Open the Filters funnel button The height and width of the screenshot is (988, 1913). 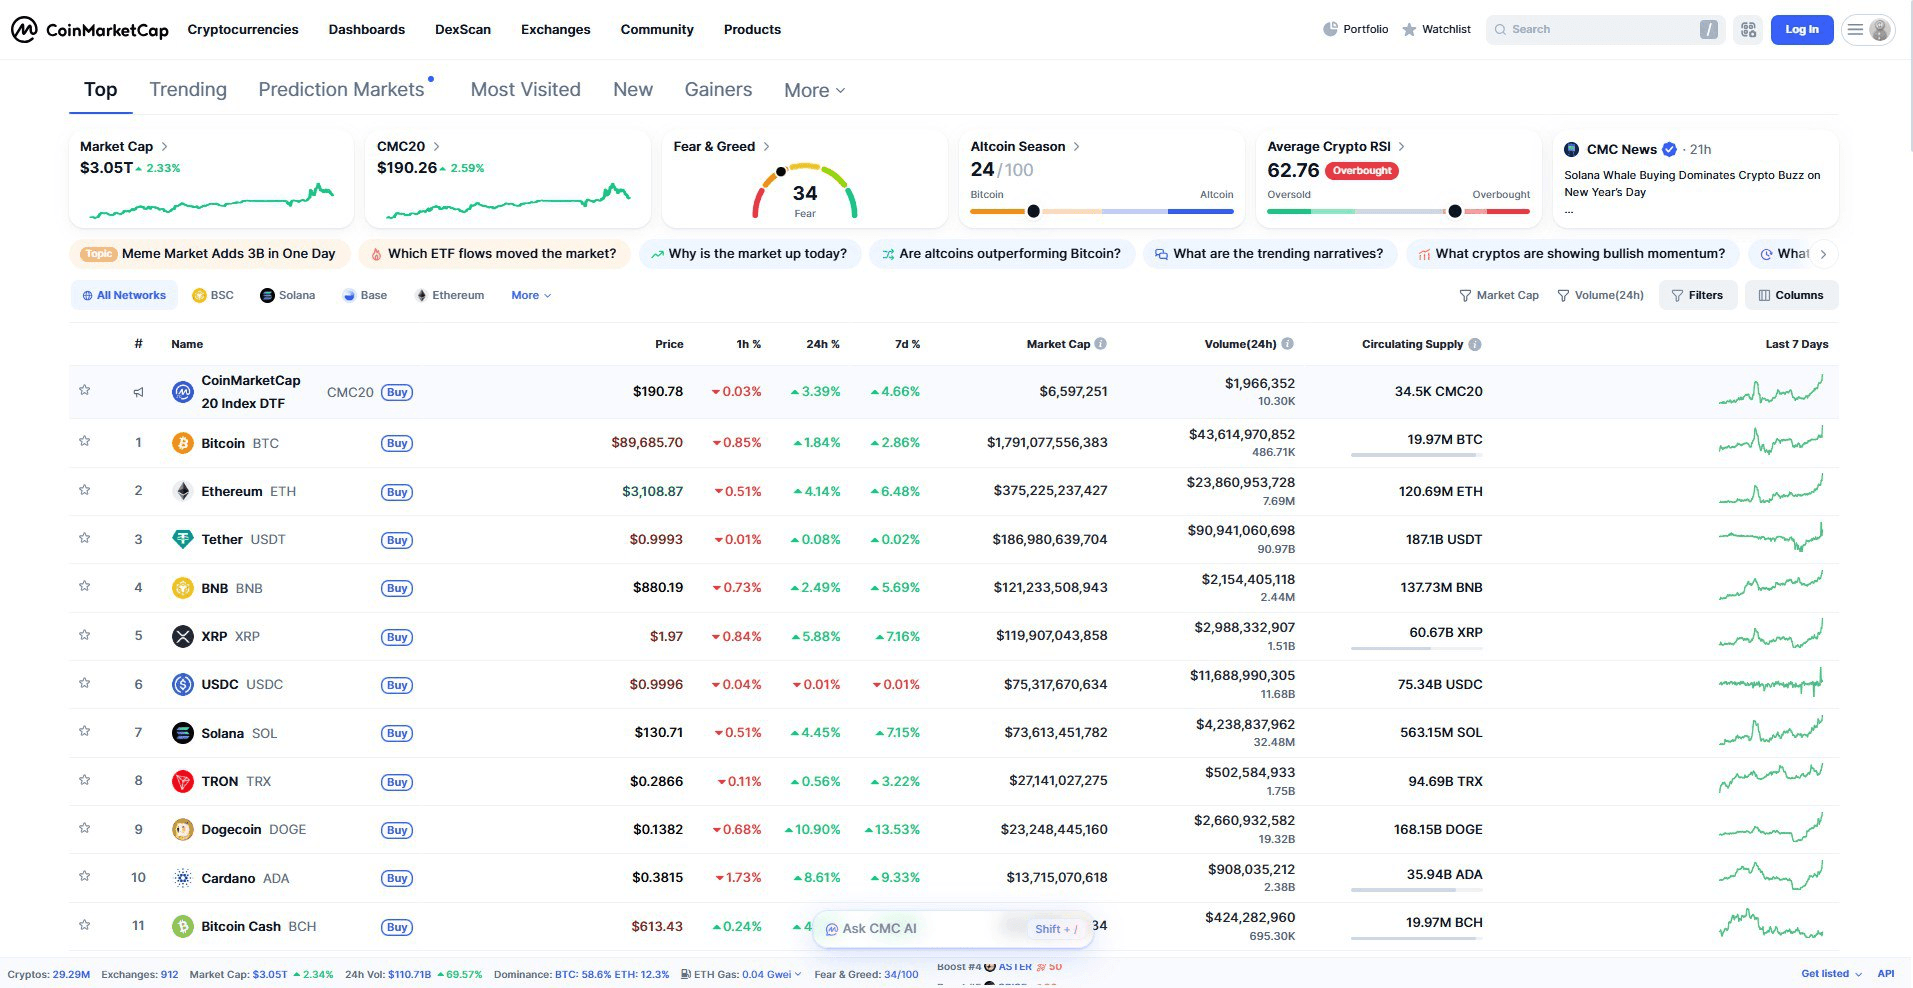(x=1696, y=295)
